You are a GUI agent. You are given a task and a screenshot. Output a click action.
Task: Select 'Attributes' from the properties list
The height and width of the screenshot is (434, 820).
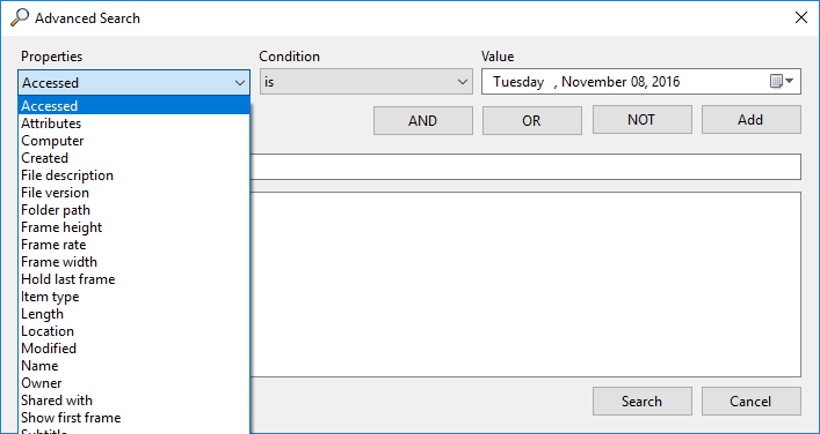pyautogui.click(x=51, y=123)
